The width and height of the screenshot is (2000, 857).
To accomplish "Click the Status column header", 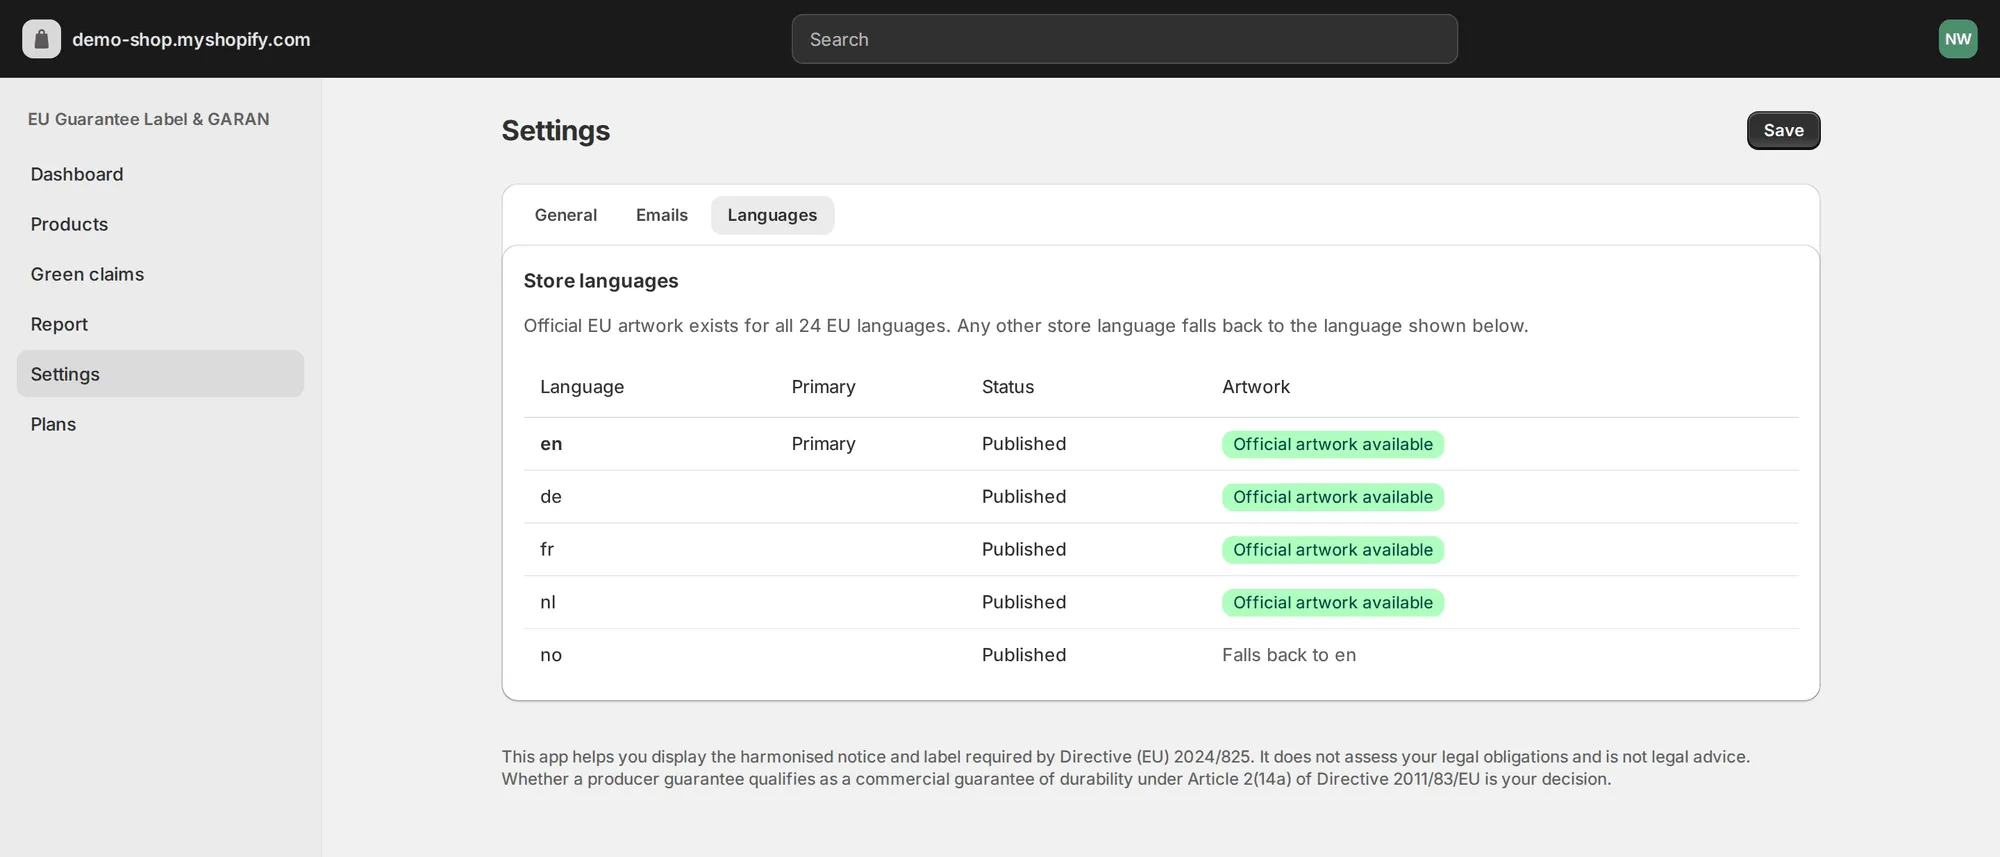I will (x=1008, y=387).
